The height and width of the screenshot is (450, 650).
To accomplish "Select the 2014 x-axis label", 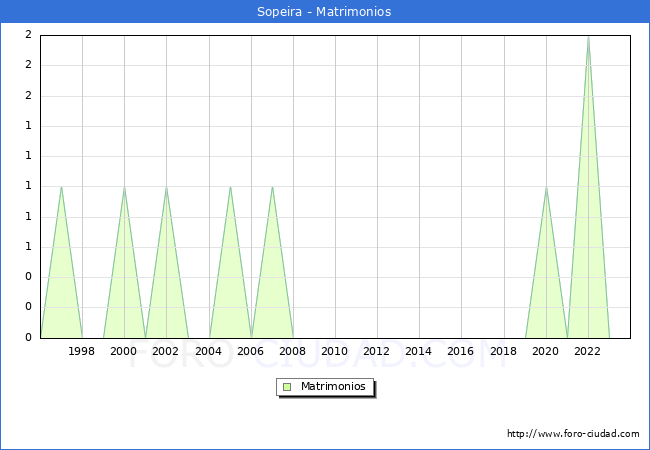I will click(419, 351).
